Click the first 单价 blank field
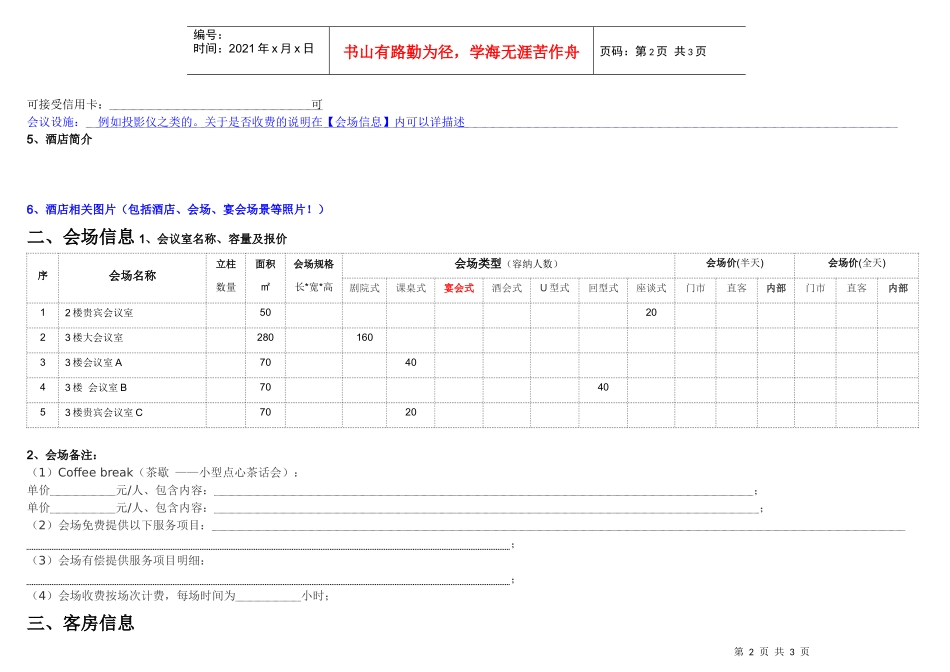Screen dimensions: 950x672 82,490
